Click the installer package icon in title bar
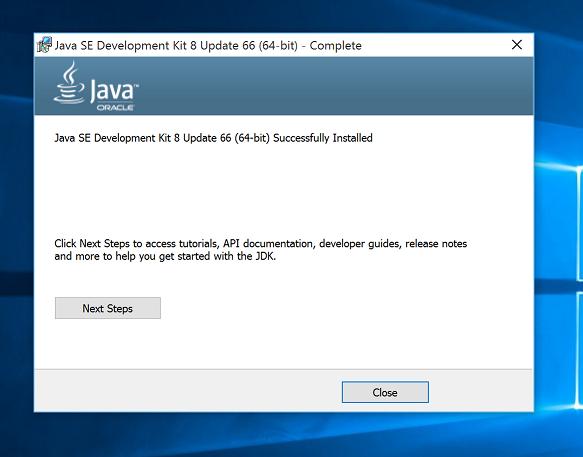The image size is (583, 457). click(x=44, y=45)
